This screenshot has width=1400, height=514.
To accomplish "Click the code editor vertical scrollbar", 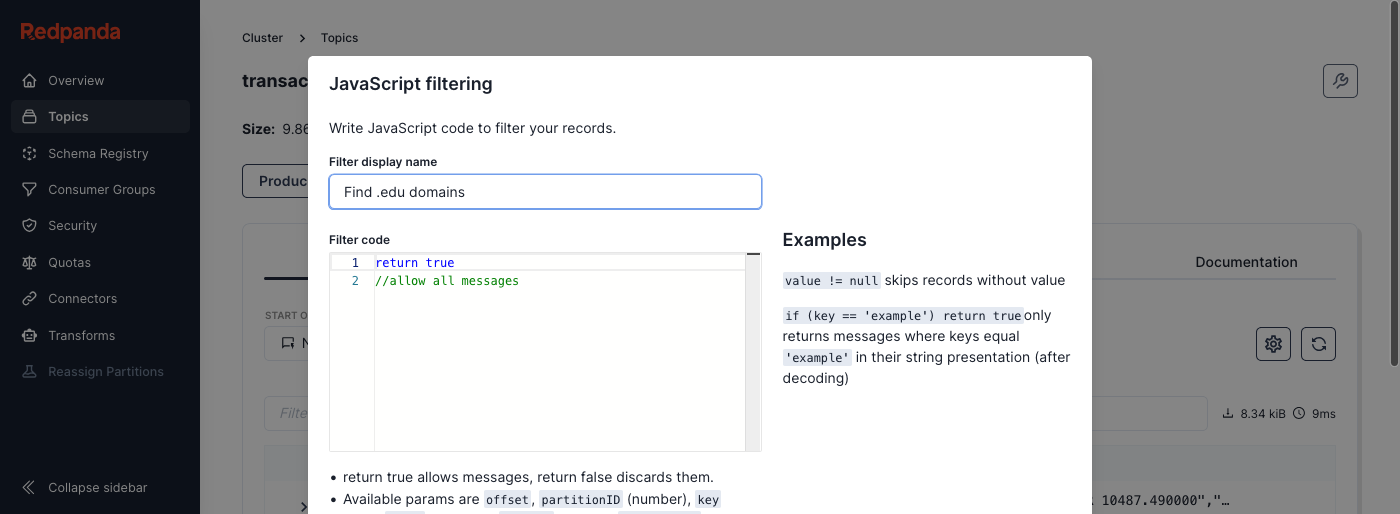I will (x=753, y=350).
